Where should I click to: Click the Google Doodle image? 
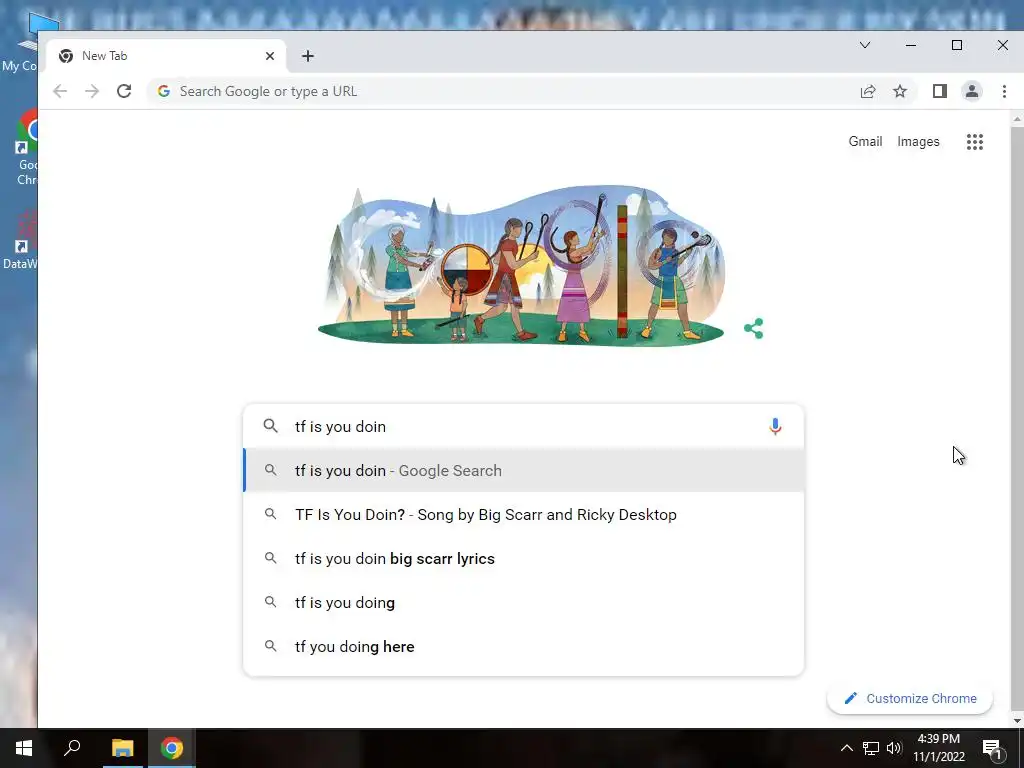[x=522, y=265]
